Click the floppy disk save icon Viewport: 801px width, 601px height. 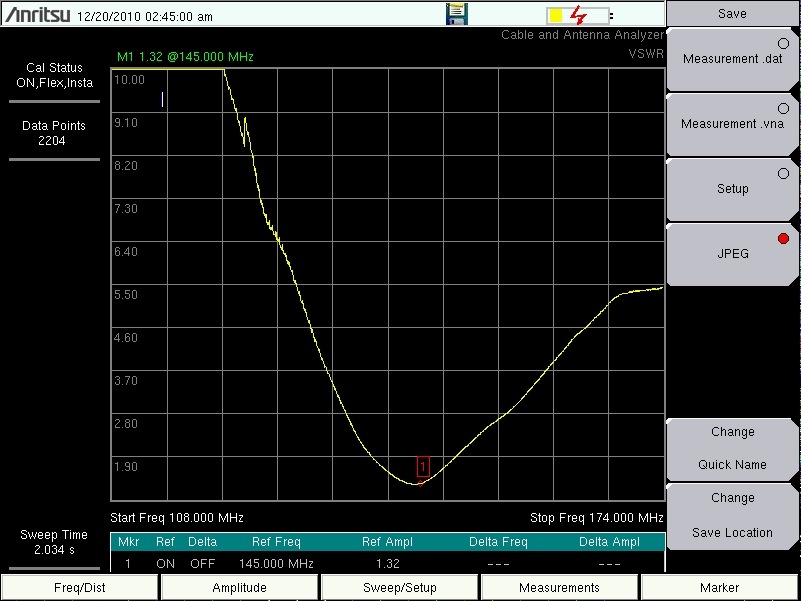457,14
